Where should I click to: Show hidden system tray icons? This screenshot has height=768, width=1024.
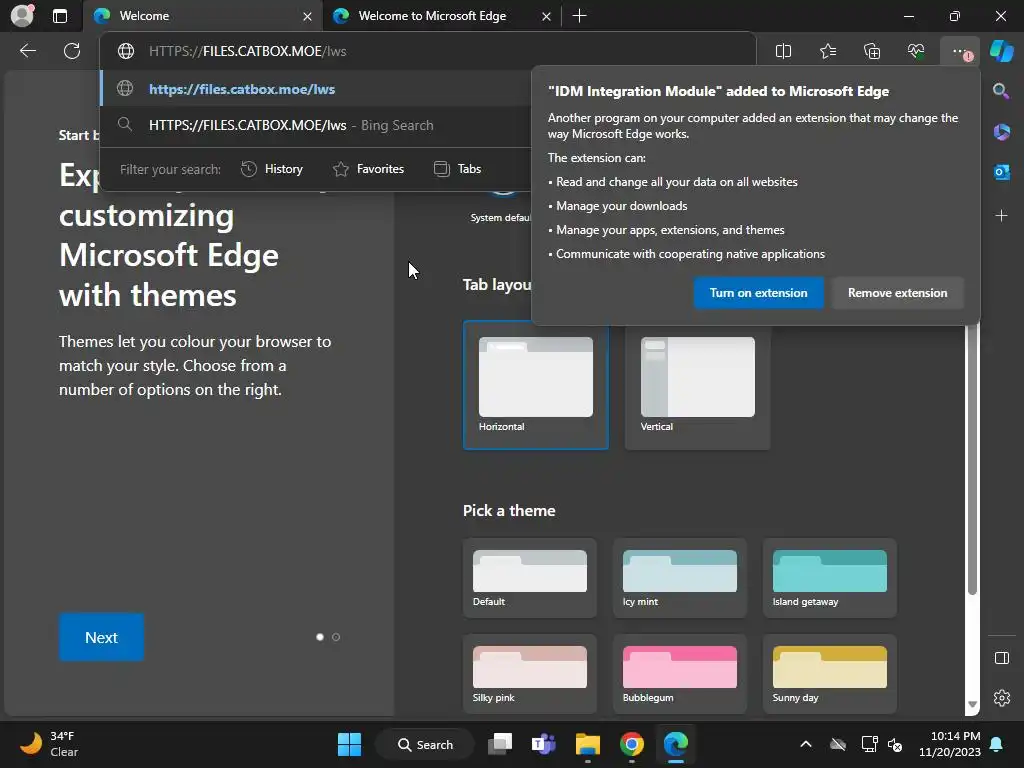pyautogui.click(x=806, y=744)
